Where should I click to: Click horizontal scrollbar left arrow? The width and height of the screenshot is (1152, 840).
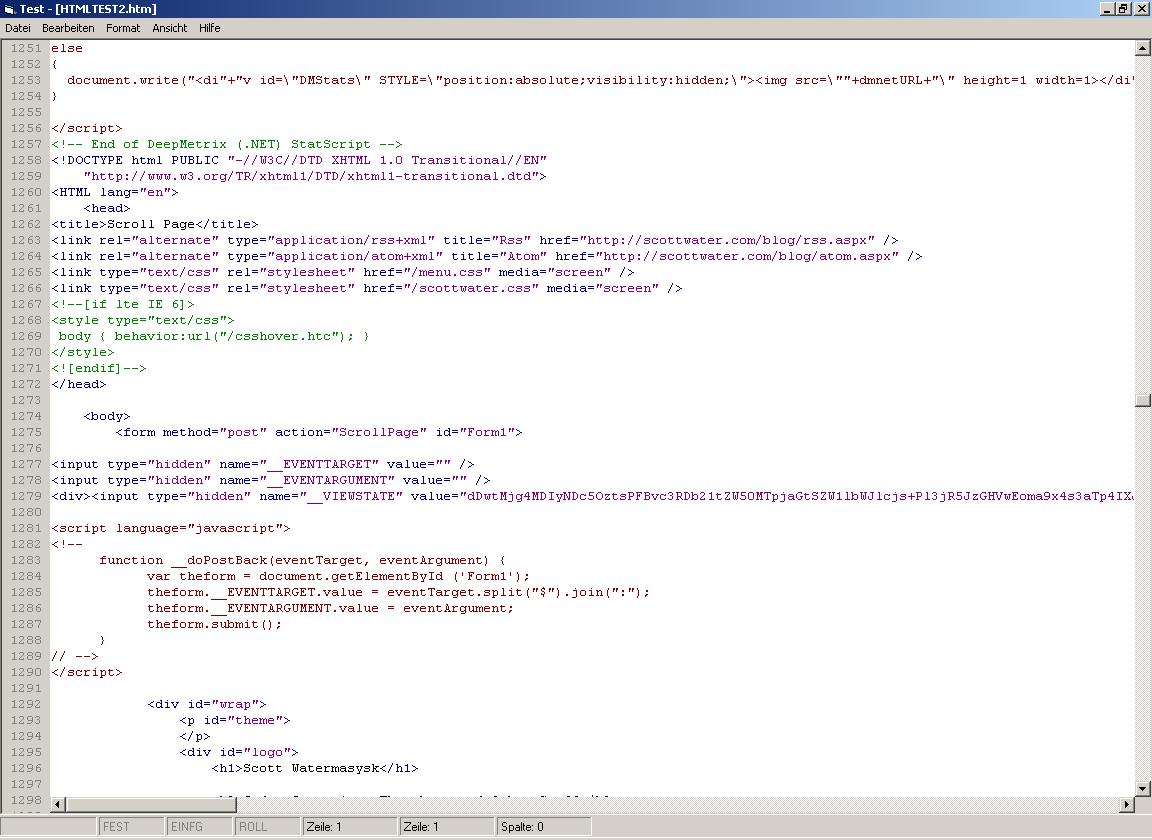tap(58, 805)
